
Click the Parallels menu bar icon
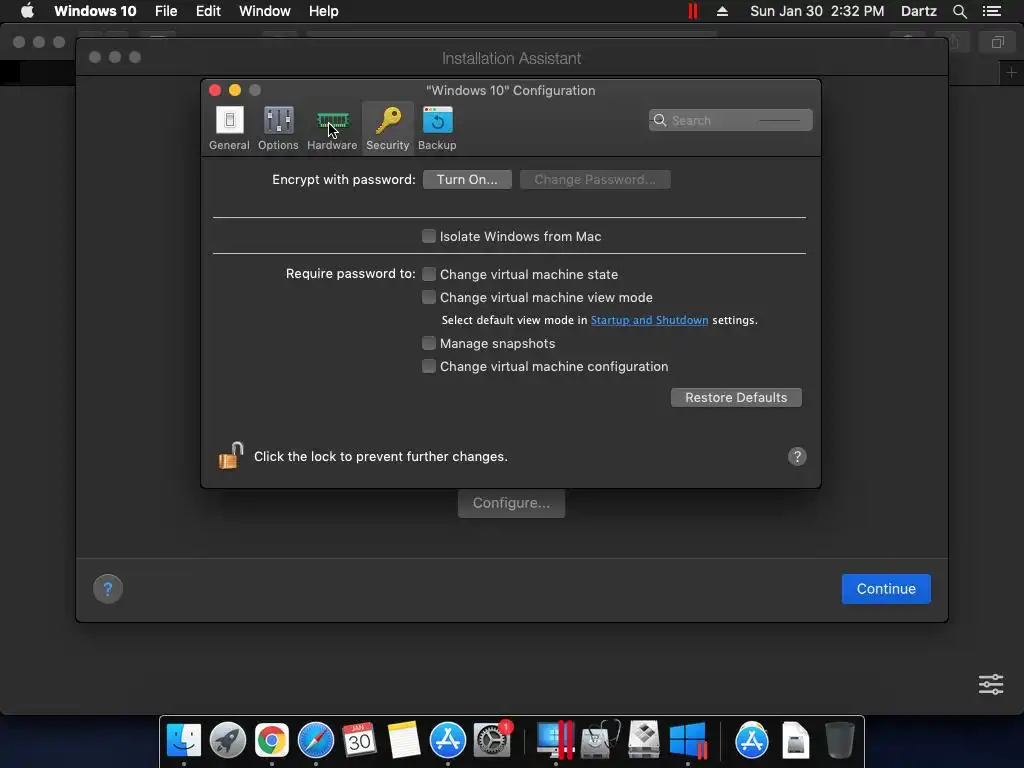click(693, 11)
